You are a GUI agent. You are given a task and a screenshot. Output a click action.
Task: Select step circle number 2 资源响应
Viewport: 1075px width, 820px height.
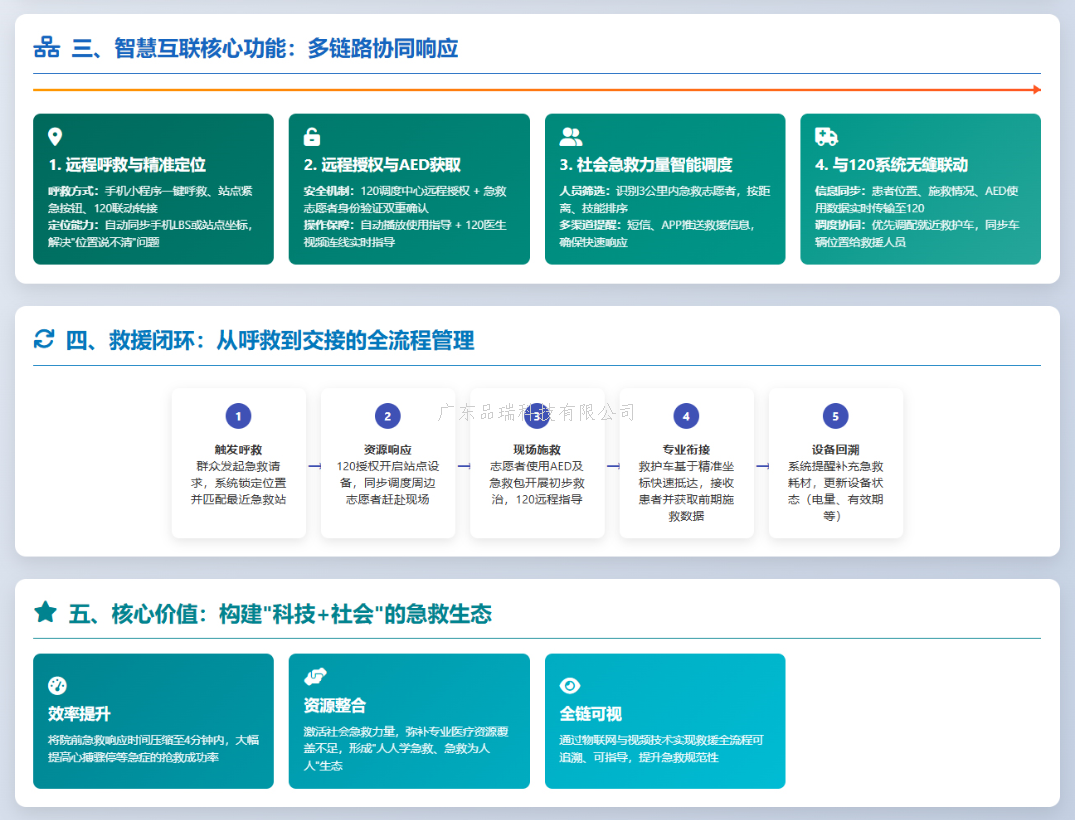click(387, 416)
